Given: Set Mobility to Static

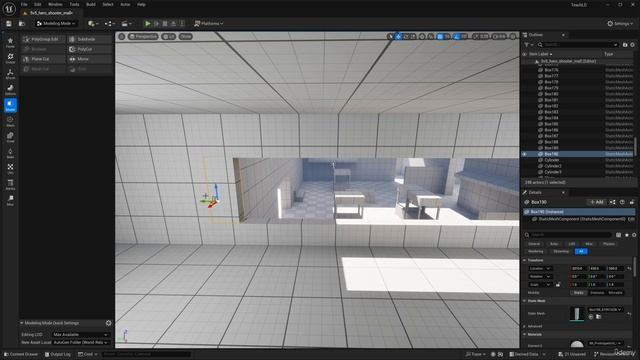Looking at the screenshot, I should tap(578, 293).
